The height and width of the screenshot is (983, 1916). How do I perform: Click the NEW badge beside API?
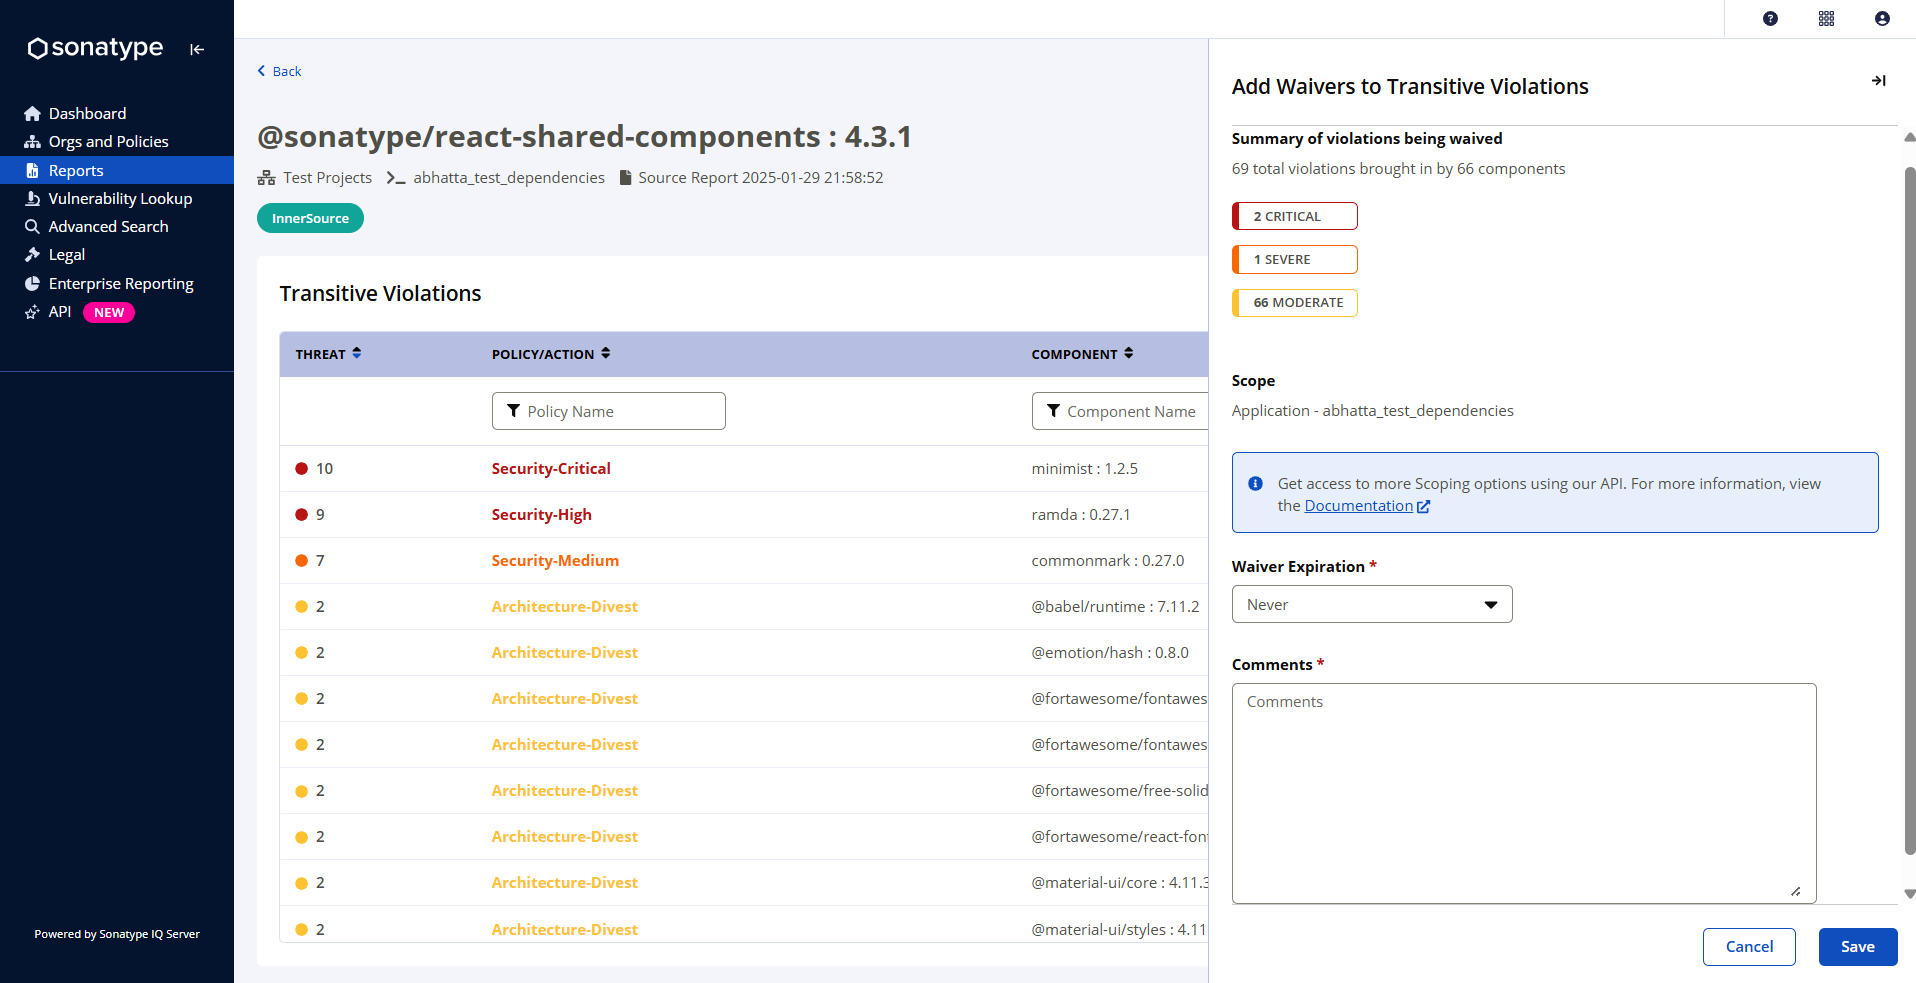(x=109, y=313)
